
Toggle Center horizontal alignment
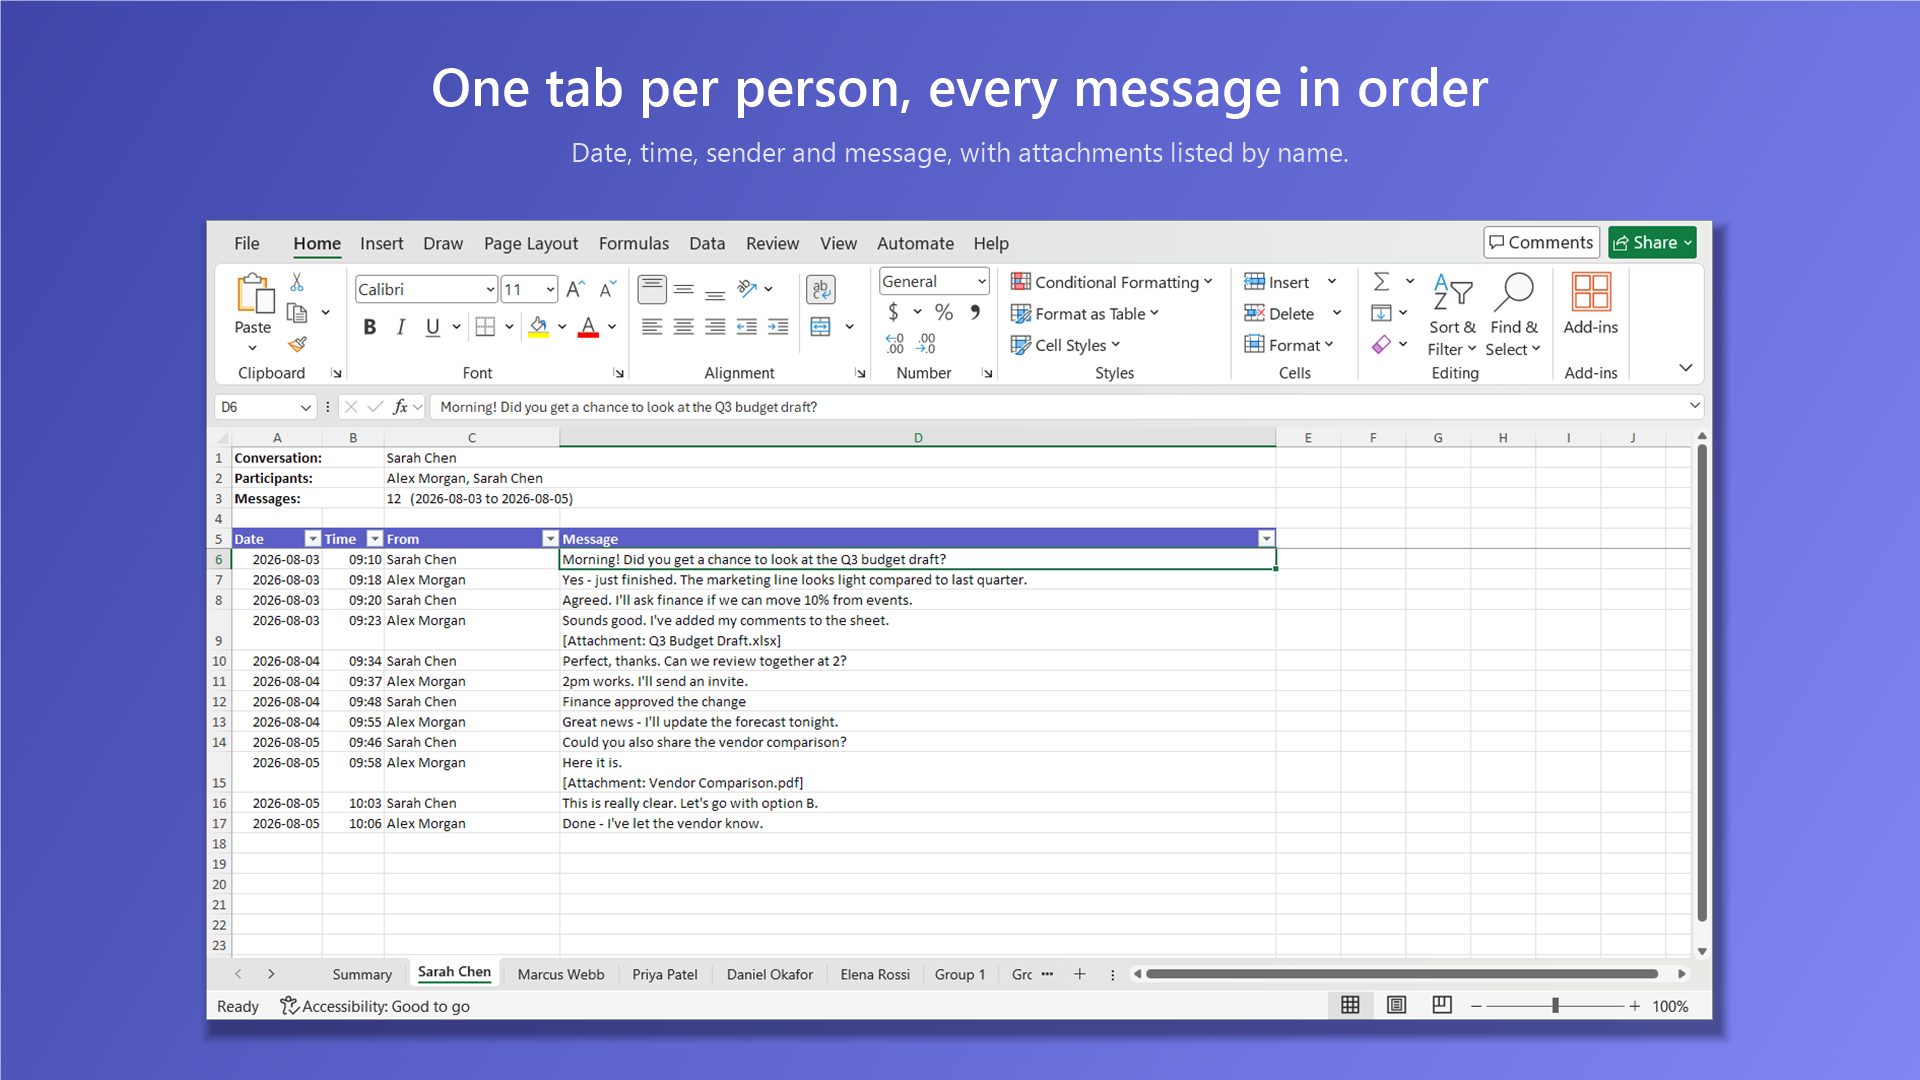tap(684, 327)
